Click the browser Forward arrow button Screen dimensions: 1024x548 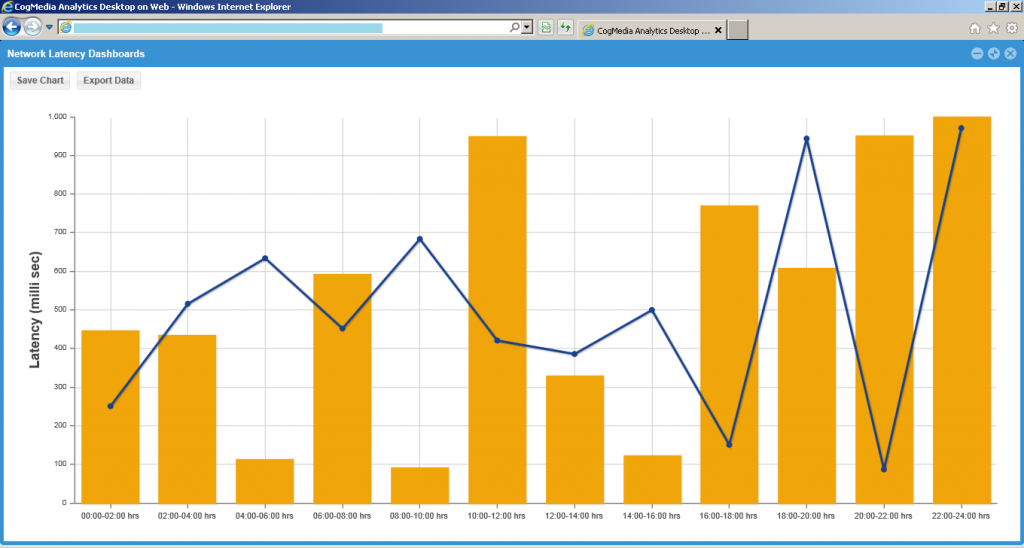(32, 27)
